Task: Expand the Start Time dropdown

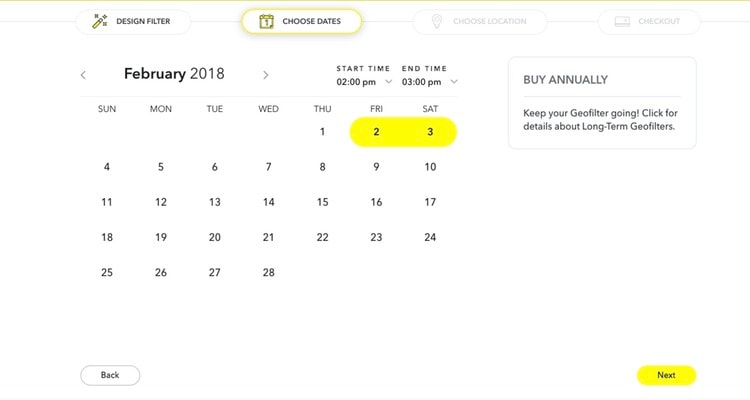Action: click(x=389, y=82)
